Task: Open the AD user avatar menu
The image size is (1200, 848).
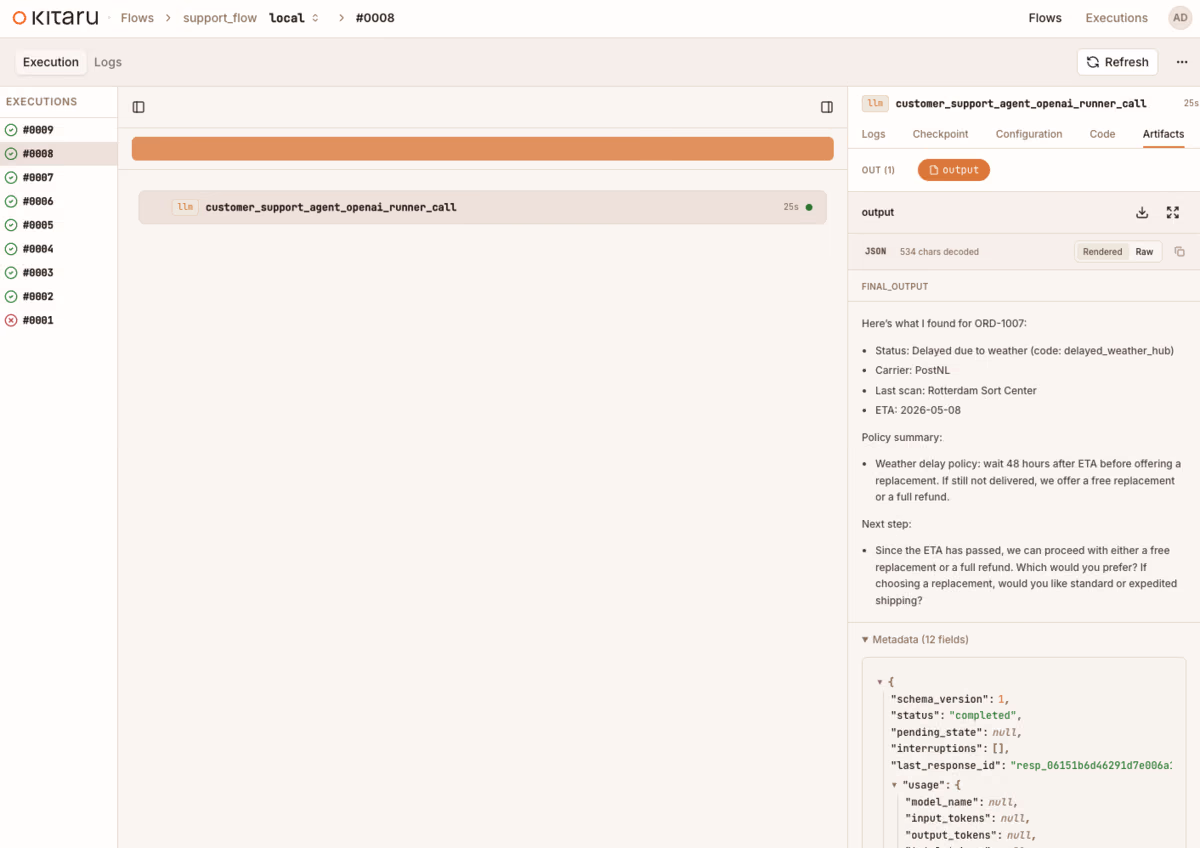Action: click(x=1179, y=18)
